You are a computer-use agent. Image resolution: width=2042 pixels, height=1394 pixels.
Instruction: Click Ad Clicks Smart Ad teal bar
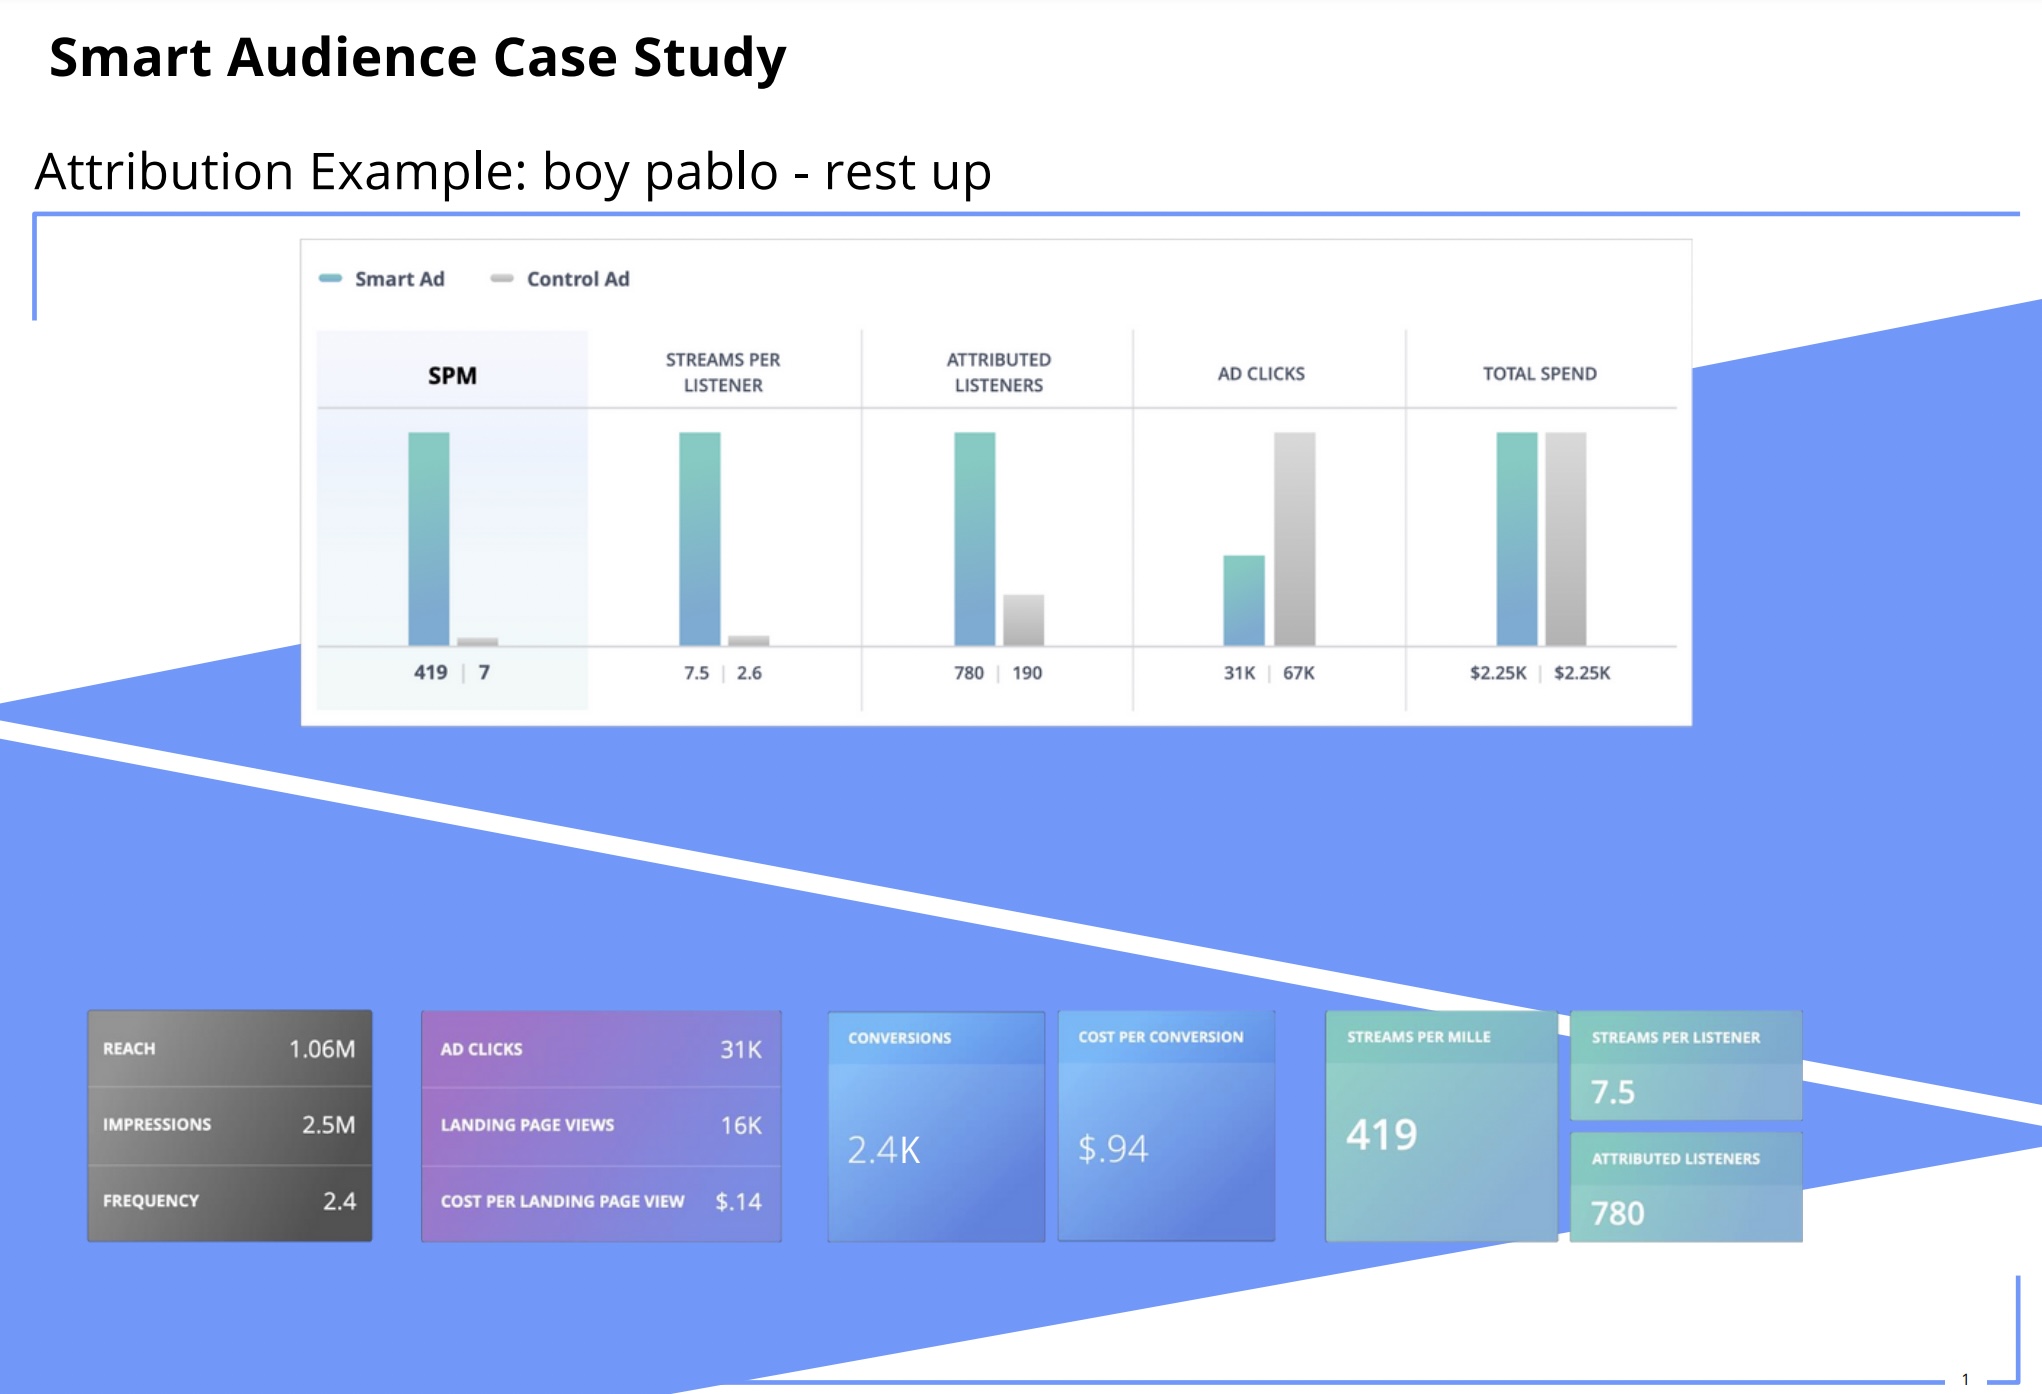click(x=1244, y=600)
